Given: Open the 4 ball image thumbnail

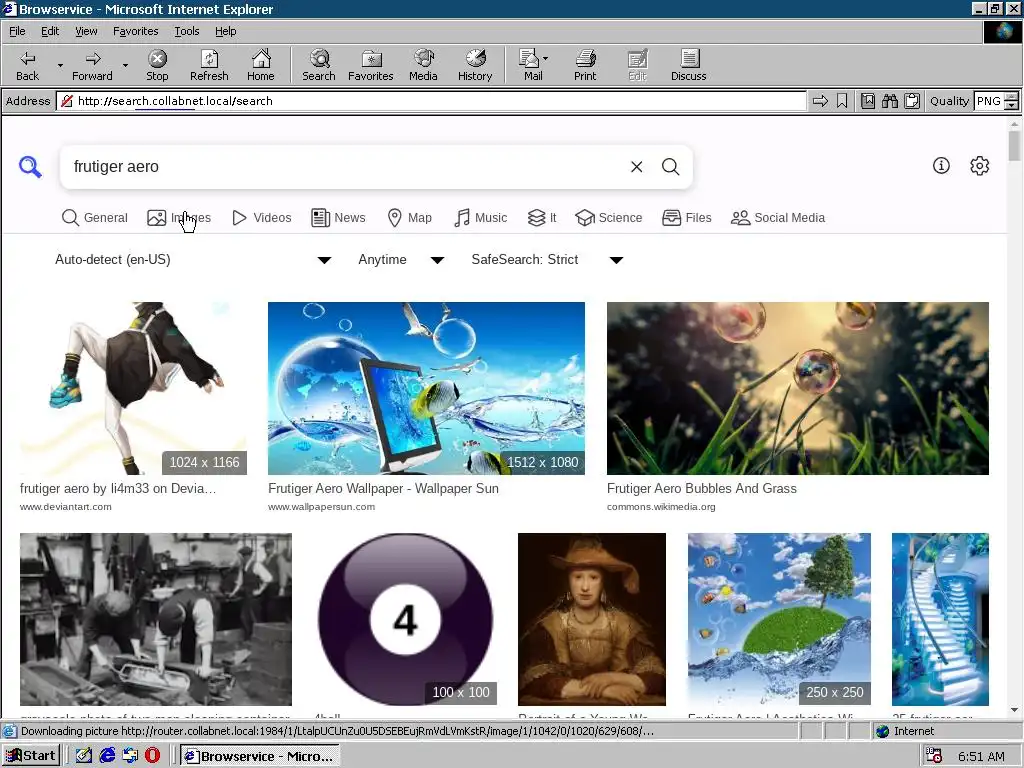Looking at the screenshot, I should click(x=406, y=619).
